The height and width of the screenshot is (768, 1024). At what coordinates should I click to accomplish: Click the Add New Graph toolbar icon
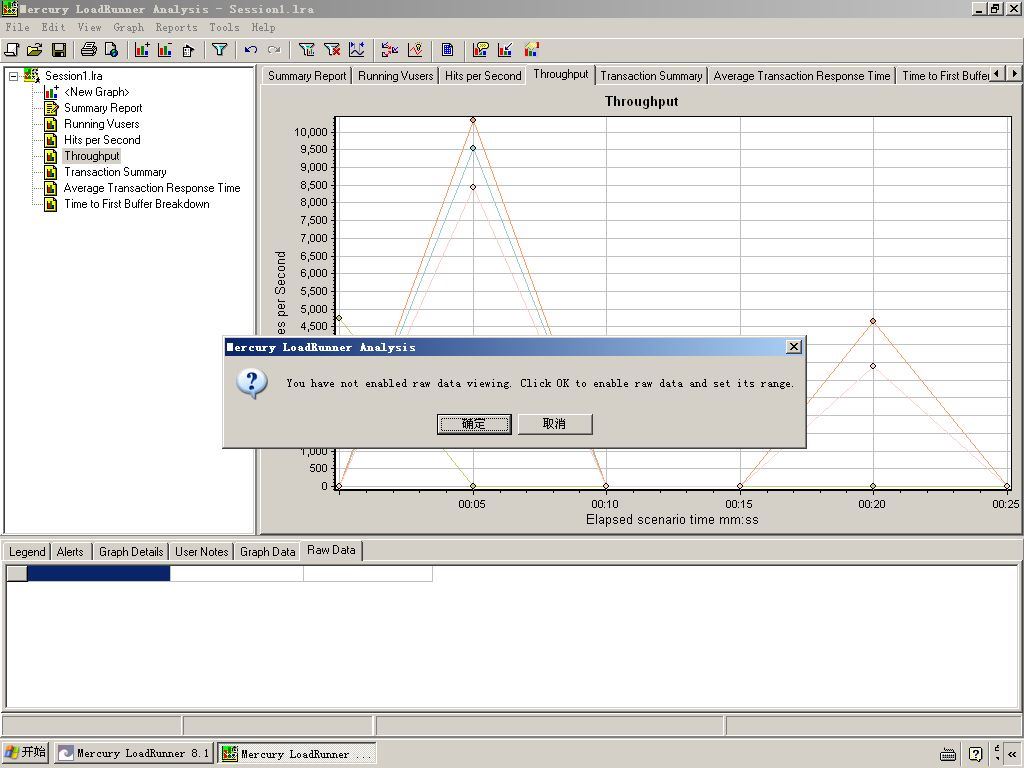142,50
